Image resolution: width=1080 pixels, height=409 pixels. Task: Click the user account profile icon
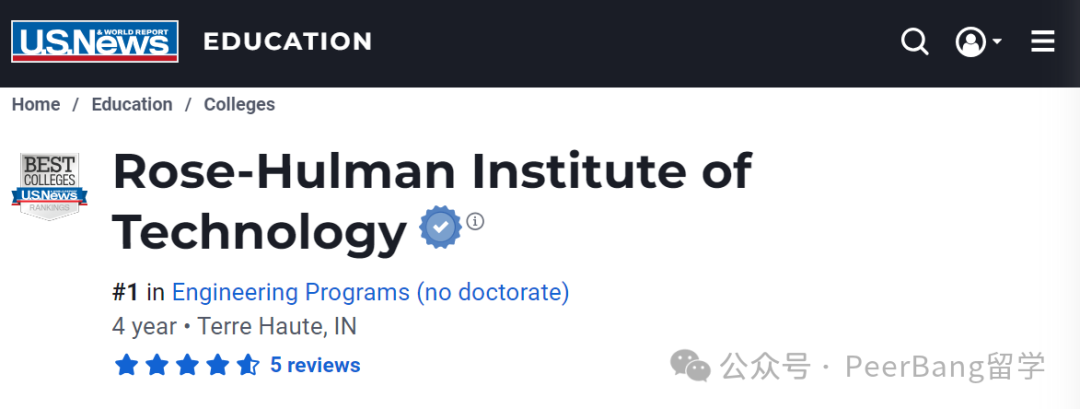[x=970, y=41]
